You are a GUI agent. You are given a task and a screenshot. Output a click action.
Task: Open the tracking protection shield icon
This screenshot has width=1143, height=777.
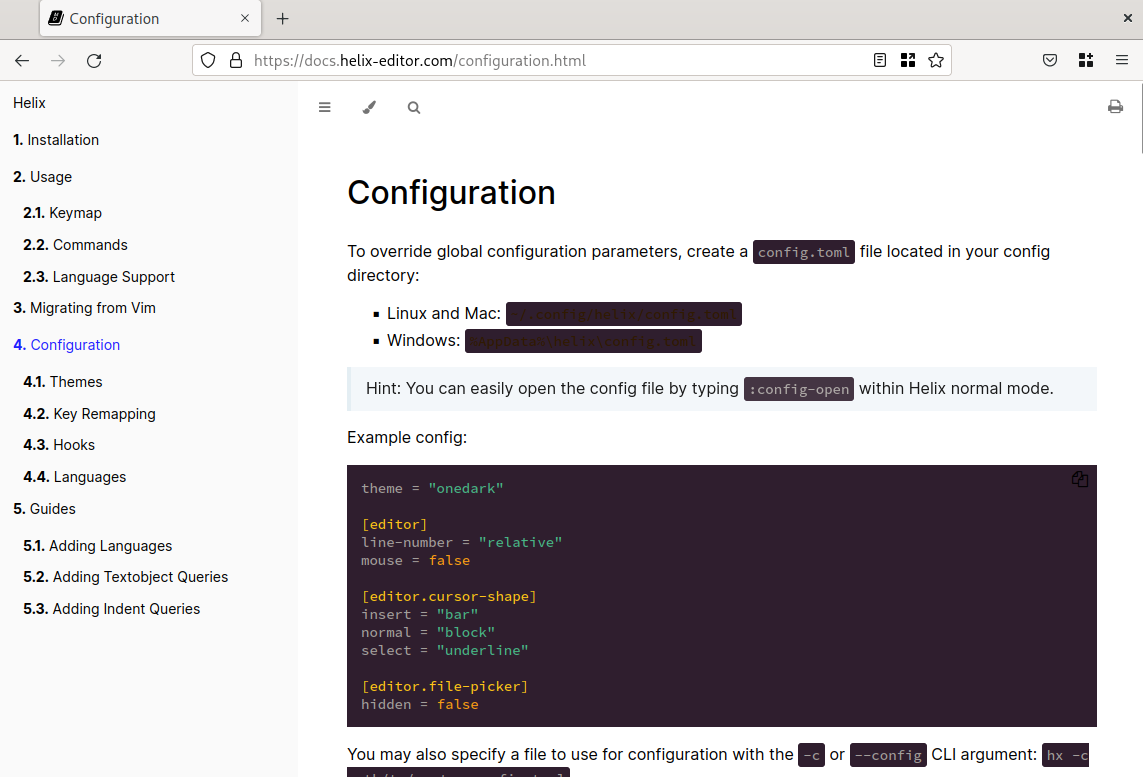(208, 60)
